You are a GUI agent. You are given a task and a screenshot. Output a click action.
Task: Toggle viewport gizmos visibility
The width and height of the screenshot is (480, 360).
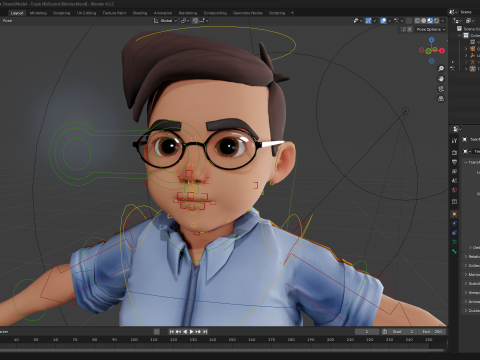point(368,21)
